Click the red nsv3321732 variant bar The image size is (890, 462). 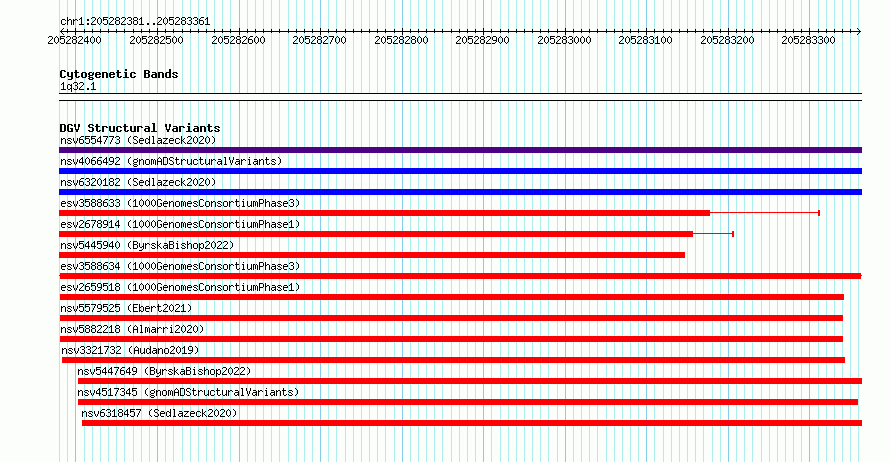pos(454,360)
